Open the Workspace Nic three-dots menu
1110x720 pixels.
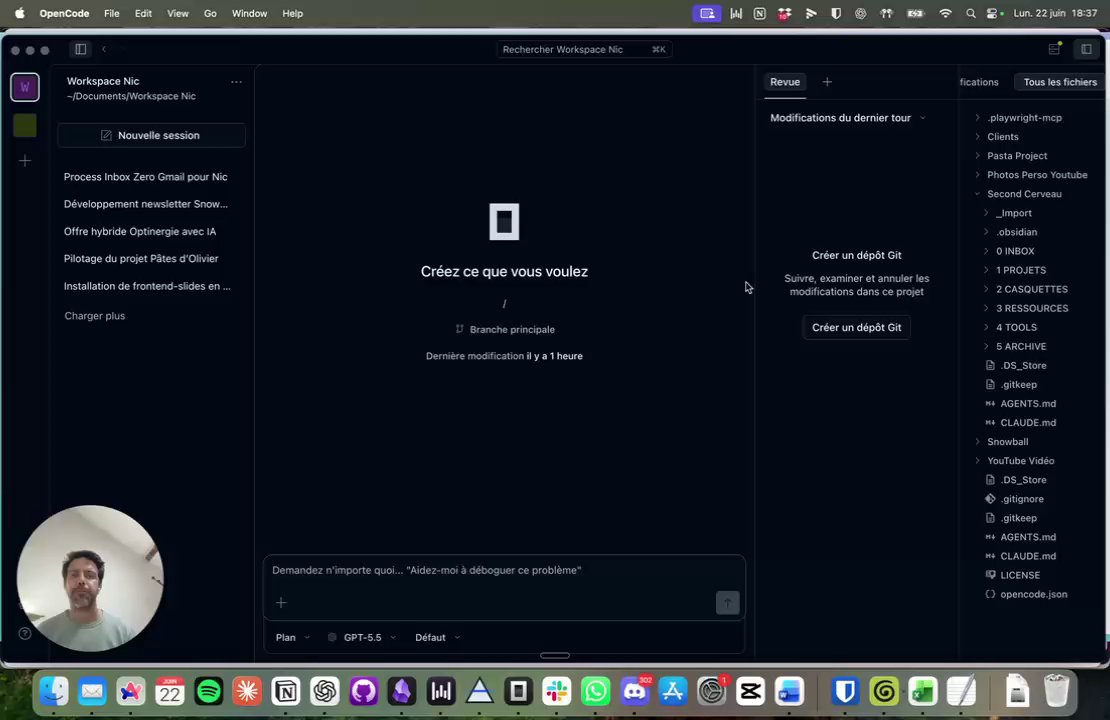point(236,82)
